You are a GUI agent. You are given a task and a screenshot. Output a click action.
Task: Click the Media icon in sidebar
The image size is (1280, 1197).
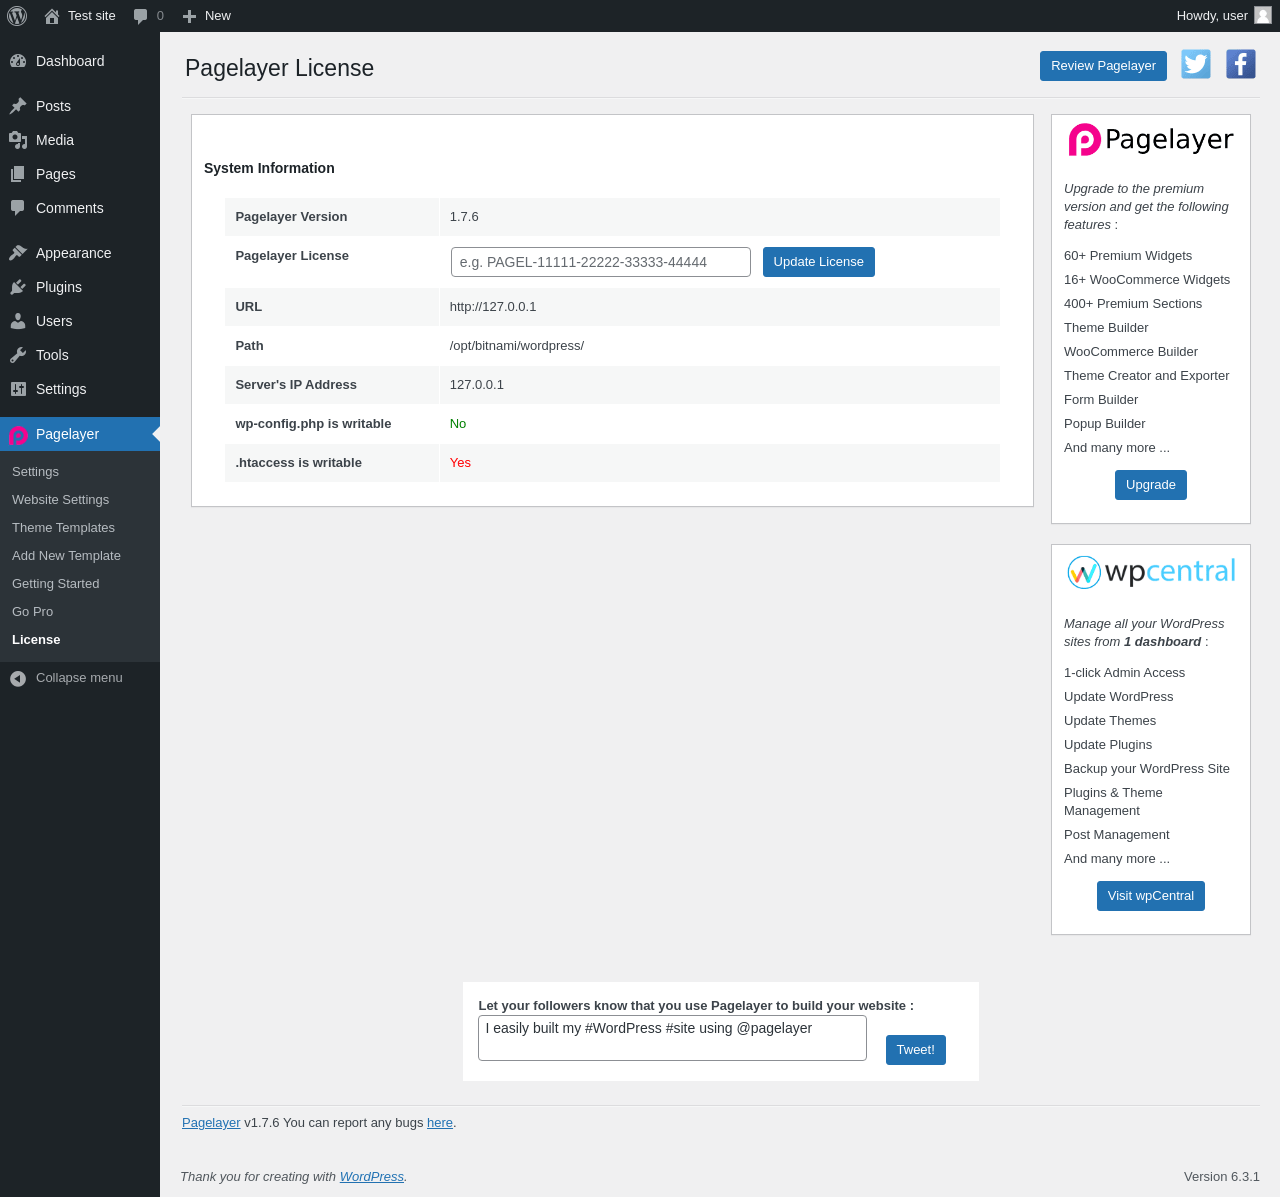18,140
